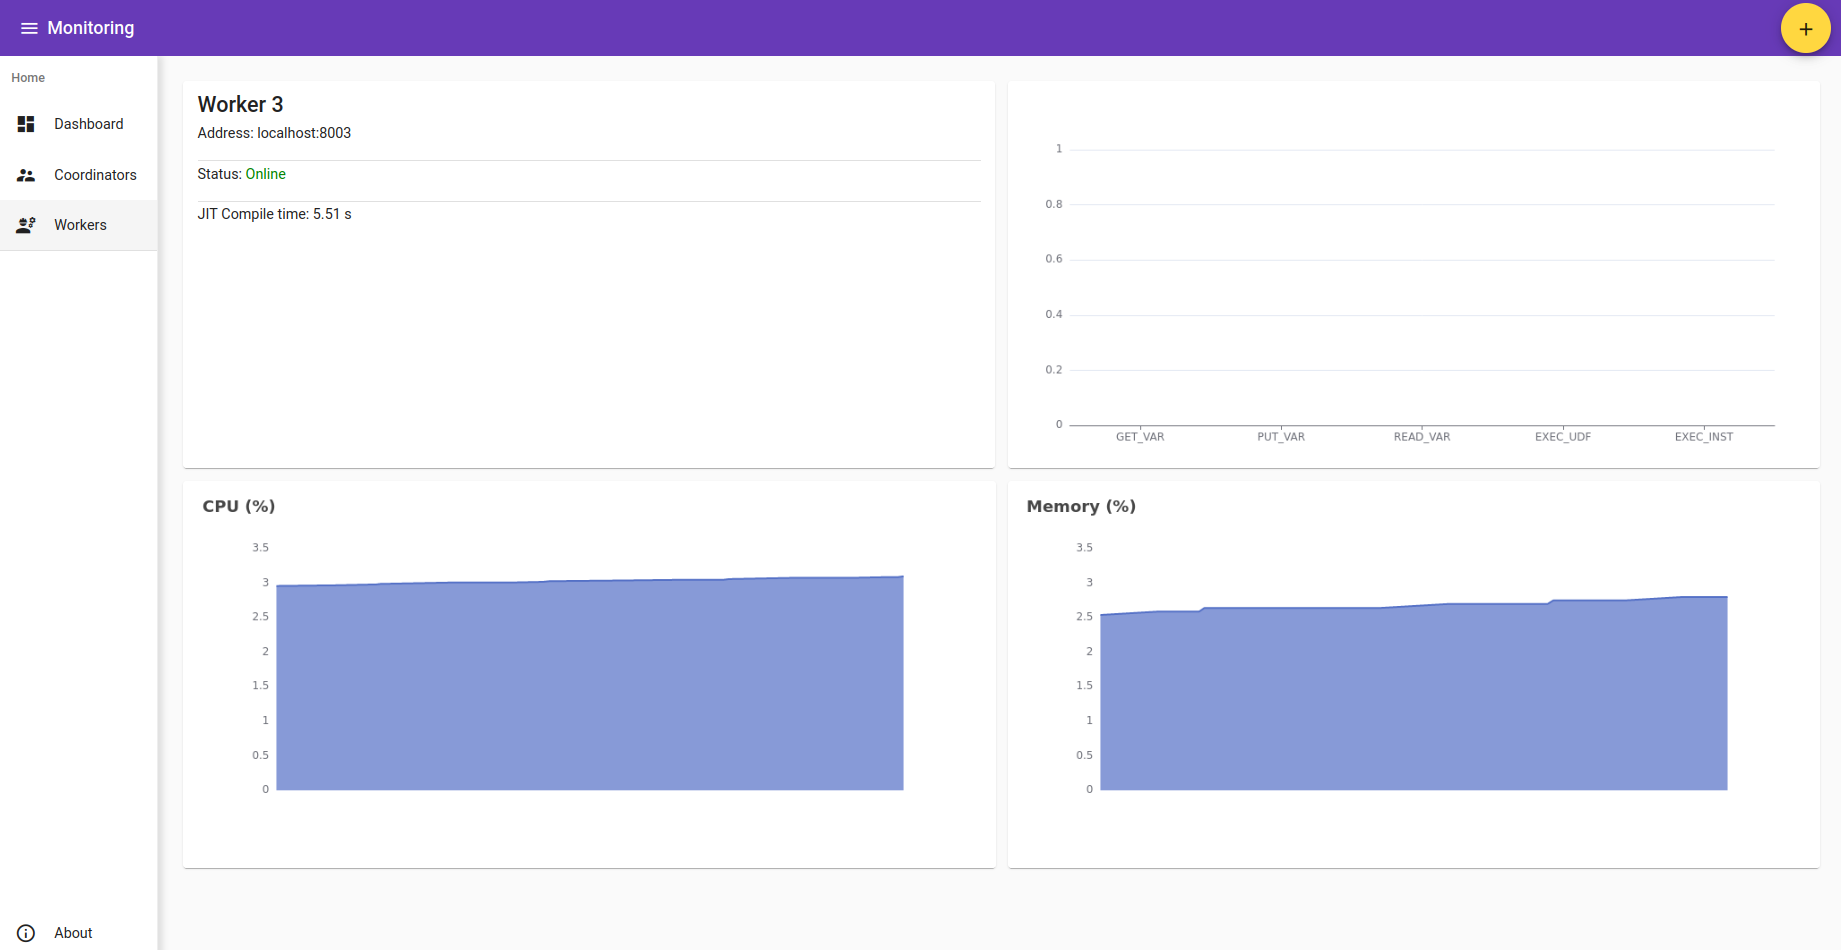The image size is (1841, 950).
Task: Click the Memory (%) chart title
Action: (1081, 506)
